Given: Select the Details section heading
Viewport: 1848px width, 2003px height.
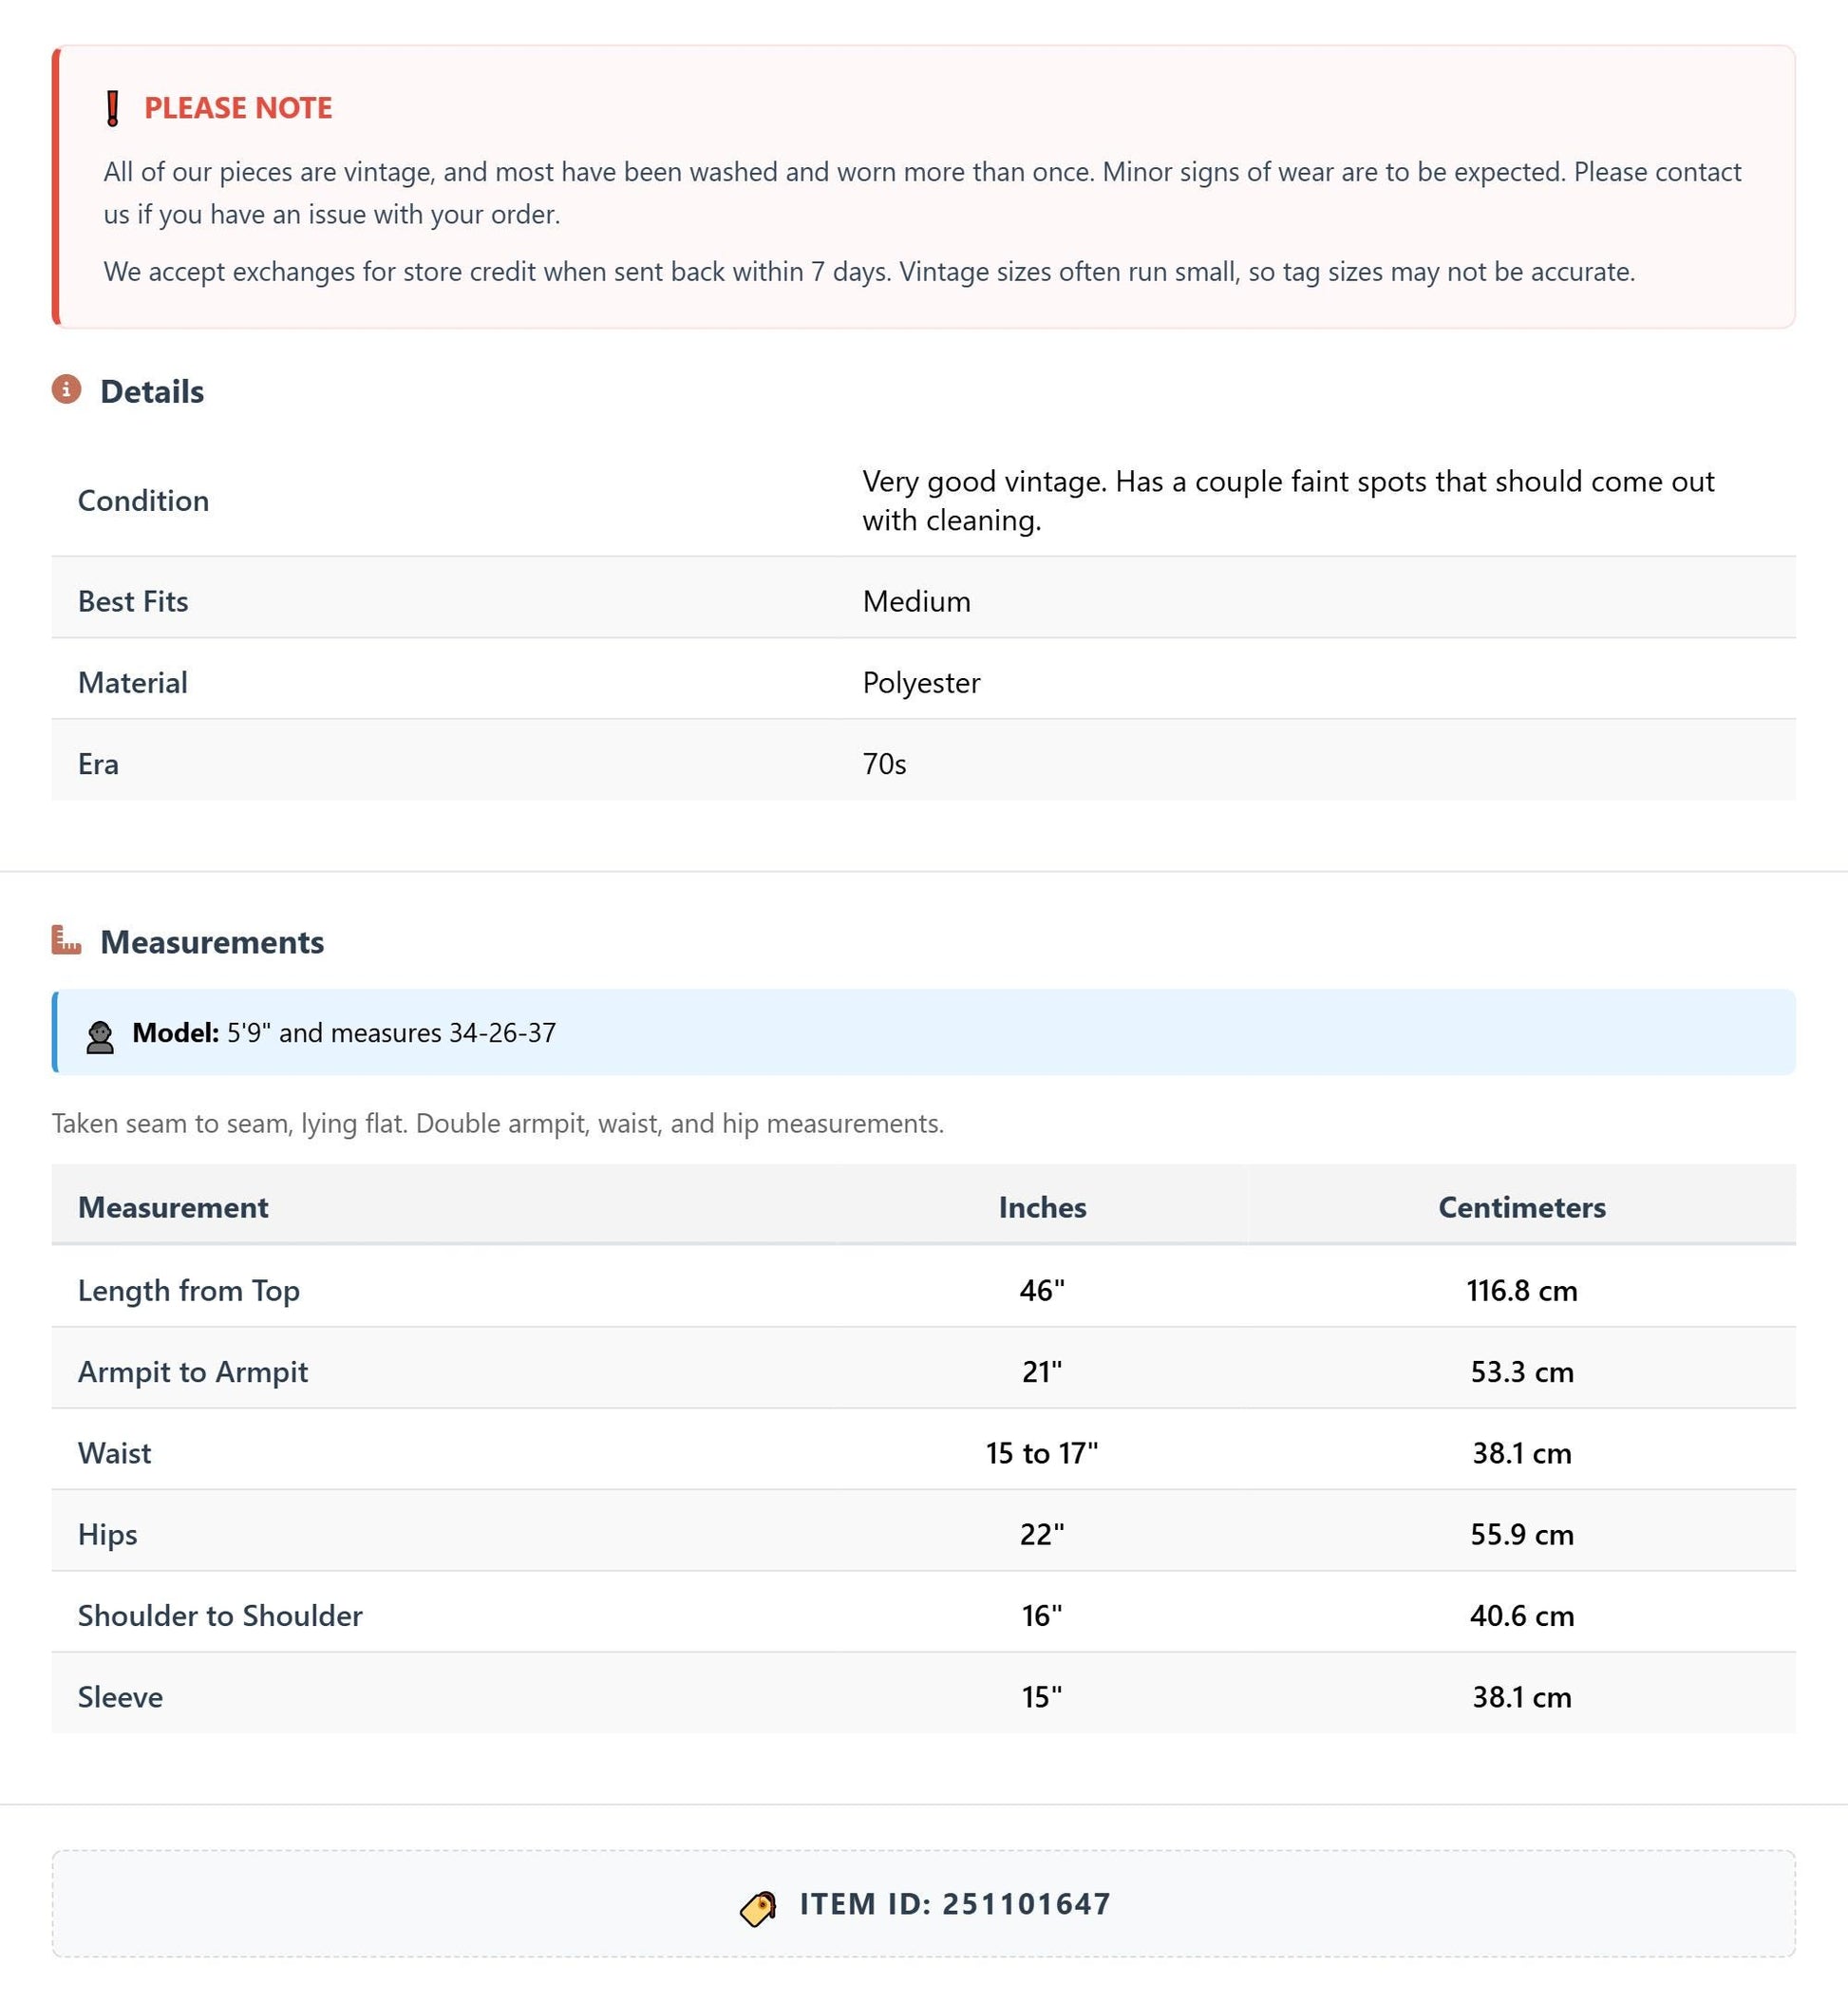Looking at the screenshot, I should point(152,391).
